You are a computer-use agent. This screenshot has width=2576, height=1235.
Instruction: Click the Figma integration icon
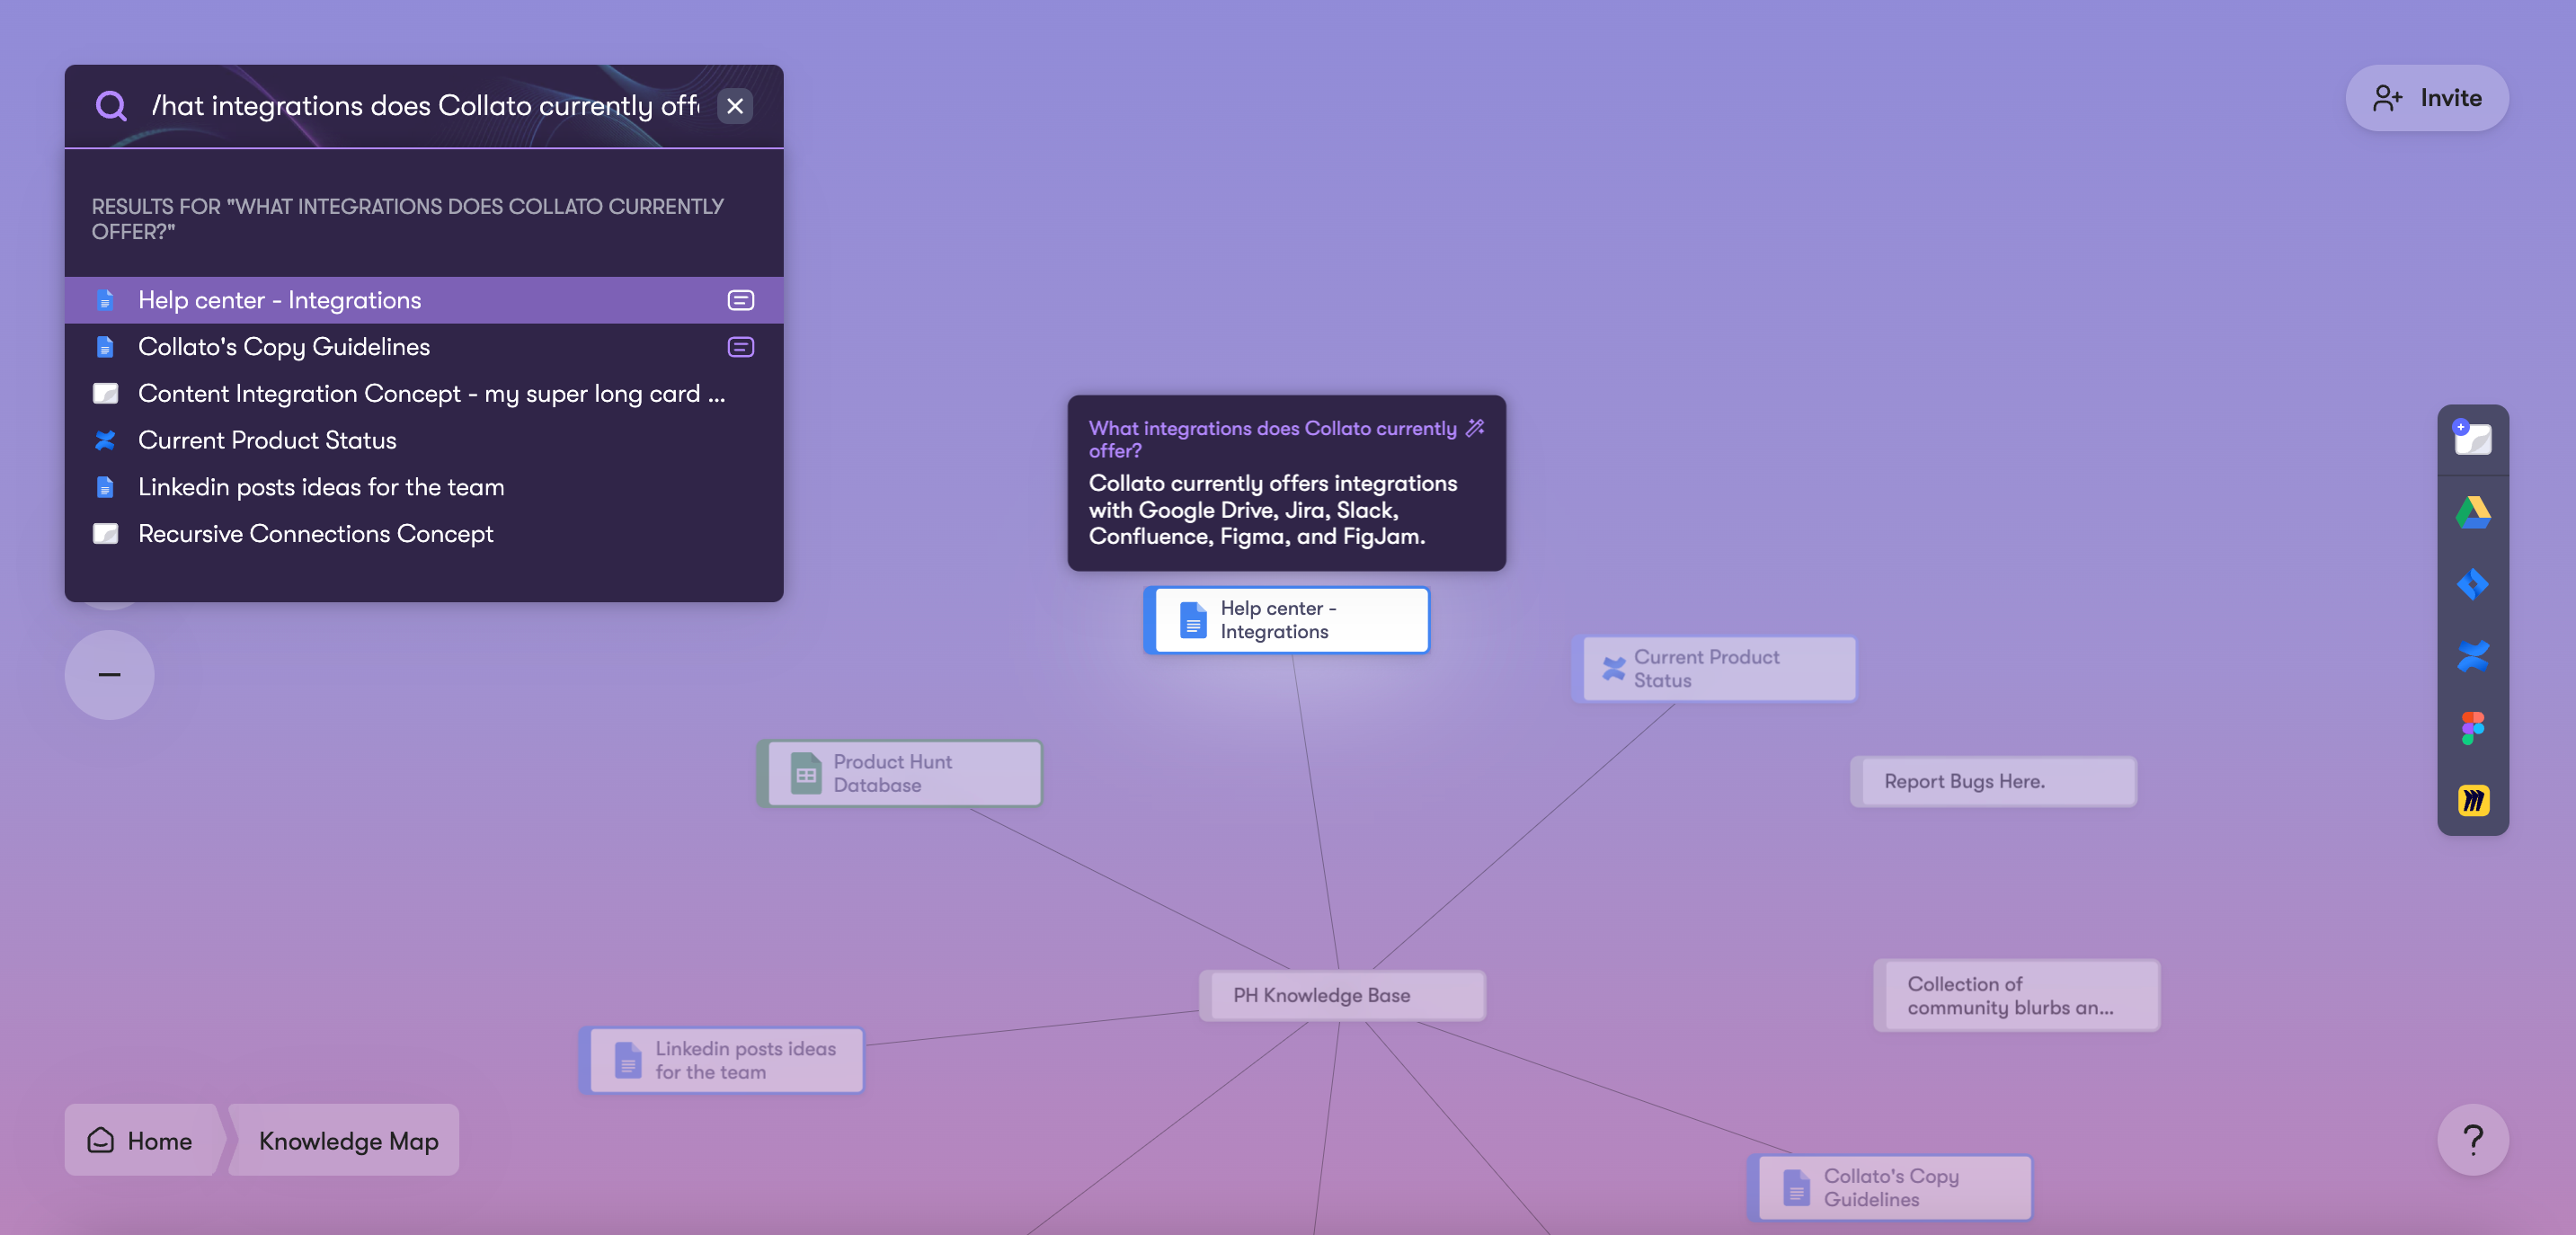click(x=2472, y=728)
